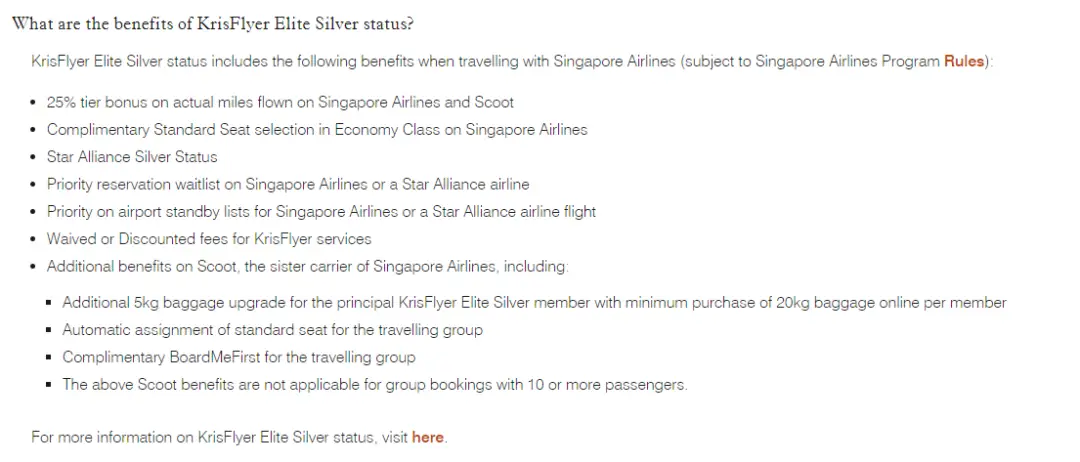This screenshot has height=462, width=1080.
Task: Open the Rules link in the intro
Action: tap(964, 61)
